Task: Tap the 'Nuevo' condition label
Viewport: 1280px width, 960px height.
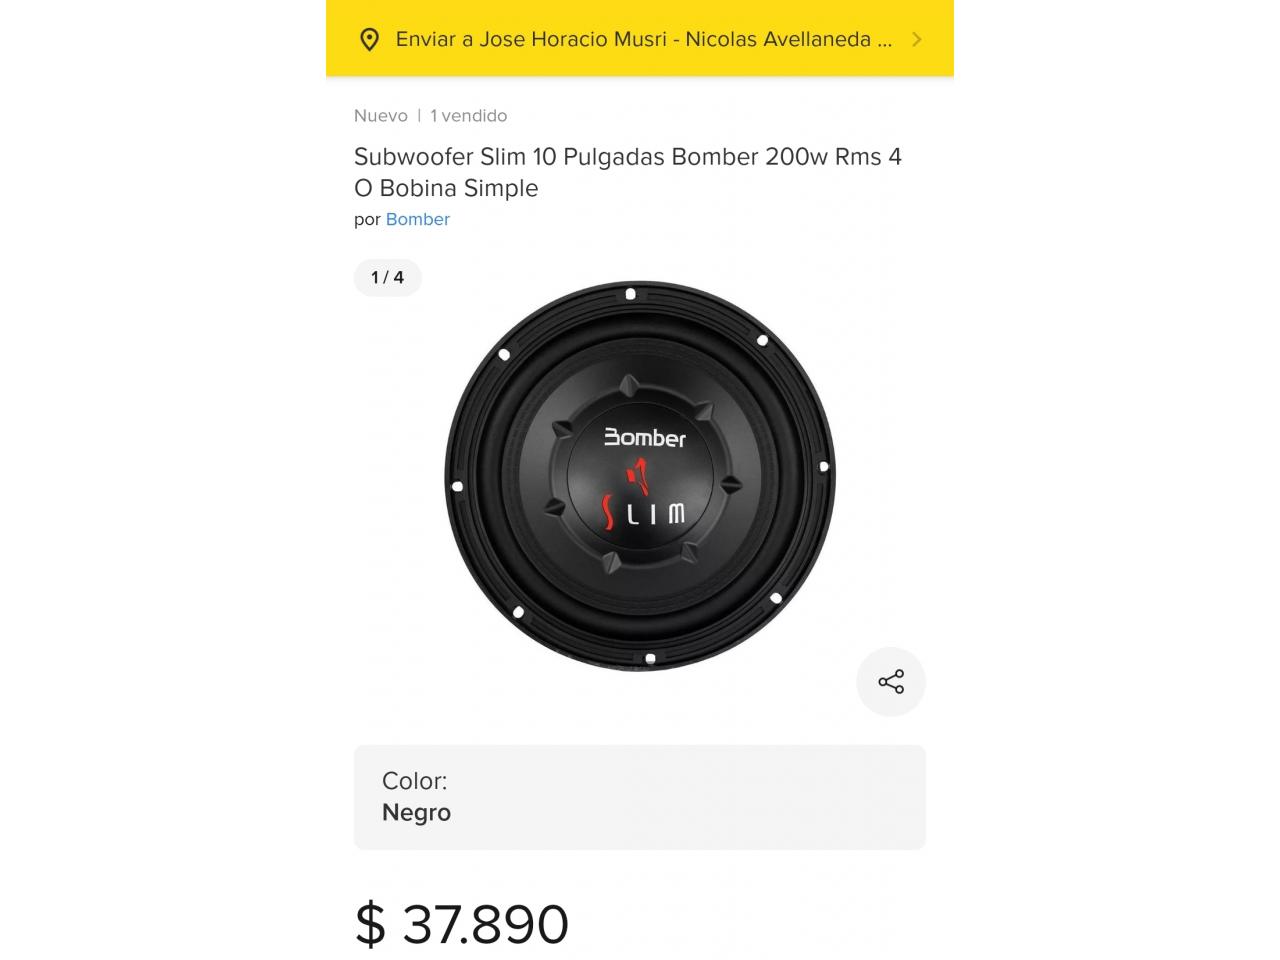Action: pos(381,116)
